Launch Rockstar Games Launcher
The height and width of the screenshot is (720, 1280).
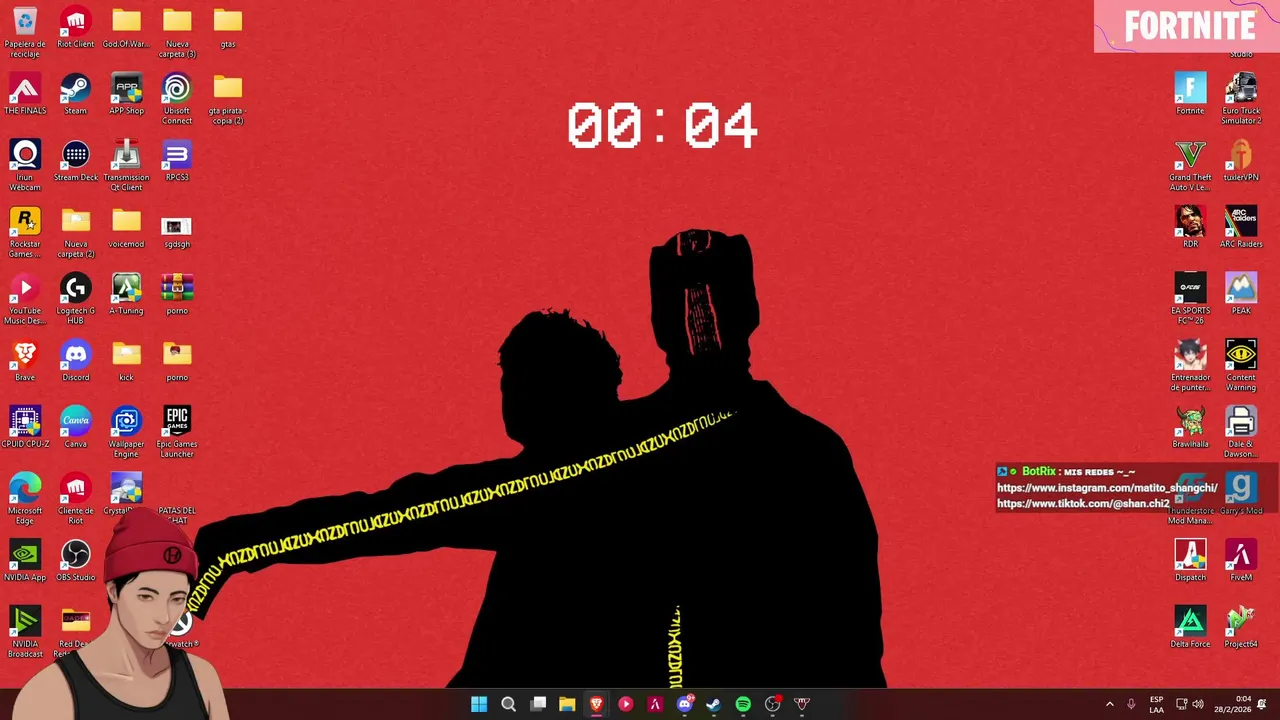[x=25, y=232]
